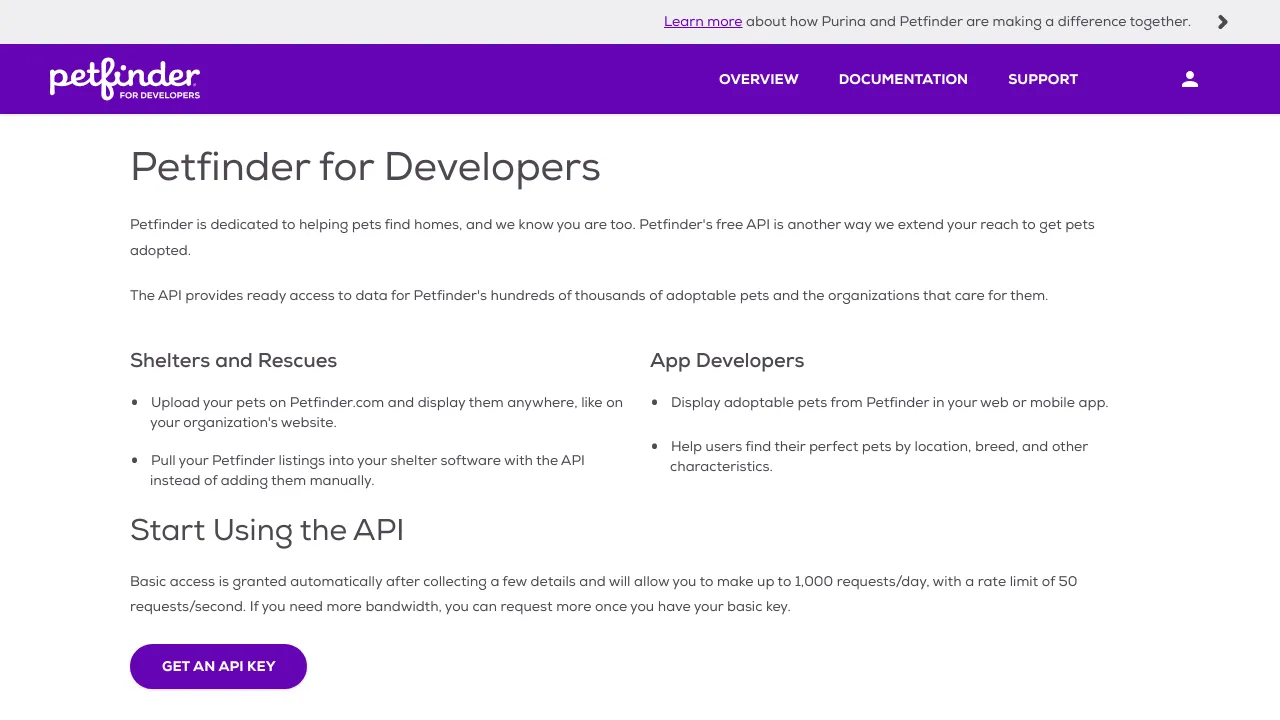Click the "App Developers" heading

pyautogui.click(x=727, y=360)
